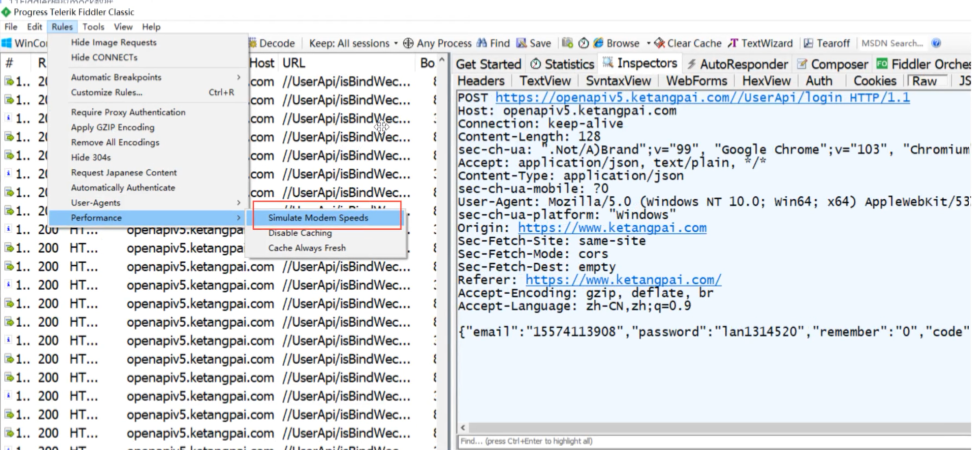Image resolution: width=972 pixels, height=450 pixels.
Task: Click the Referer ketangpai.com link
Action: point(623,280)
